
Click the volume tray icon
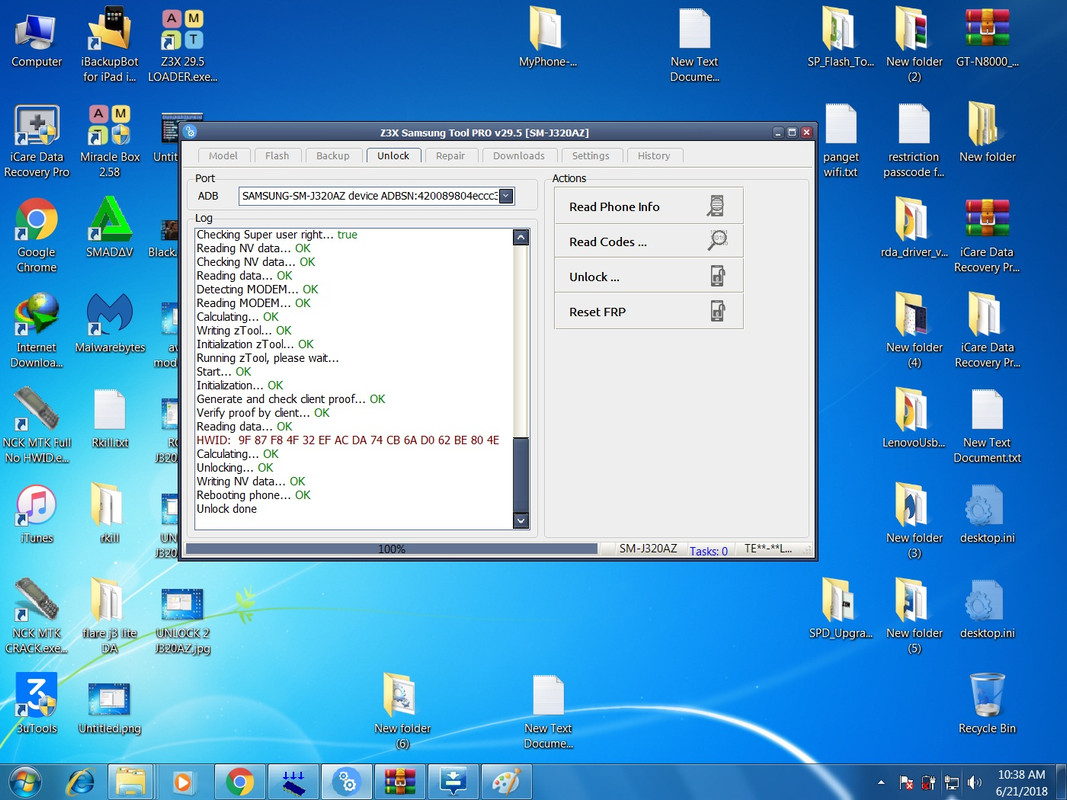pyautogui.click(x=974, y=783)
